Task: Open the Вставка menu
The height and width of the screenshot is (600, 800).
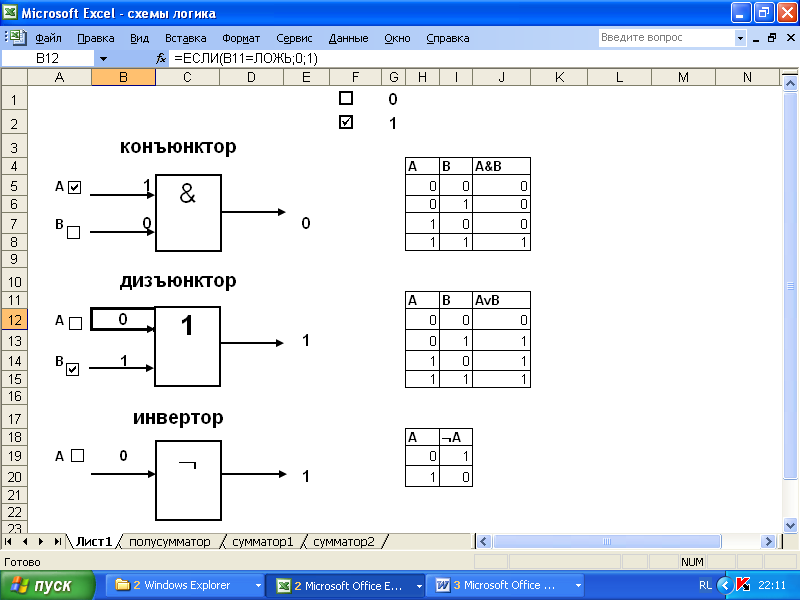Action: (186, 38)
